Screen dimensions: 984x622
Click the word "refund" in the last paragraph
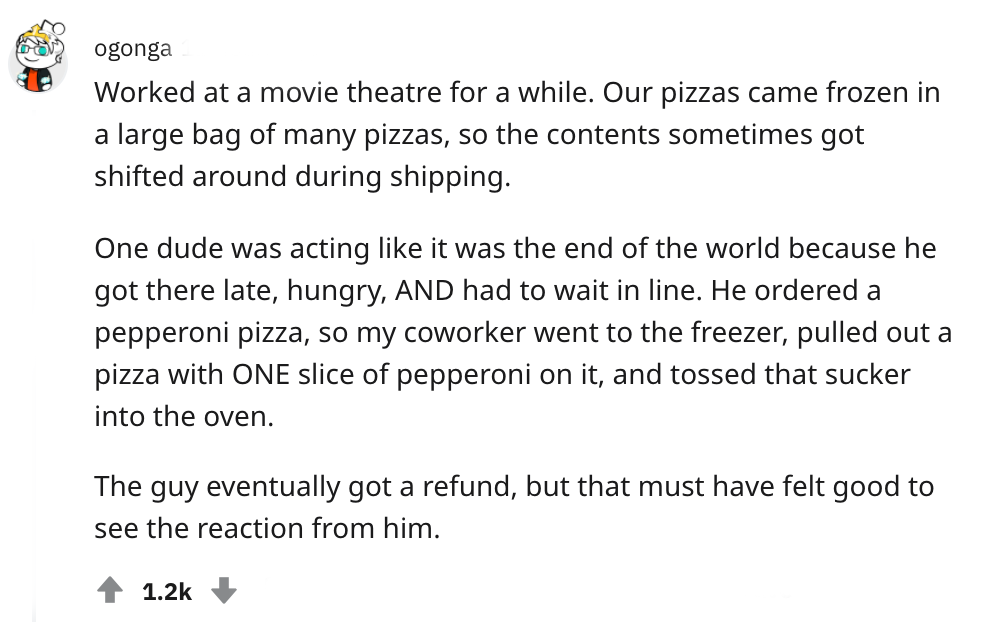coord(470,486)
